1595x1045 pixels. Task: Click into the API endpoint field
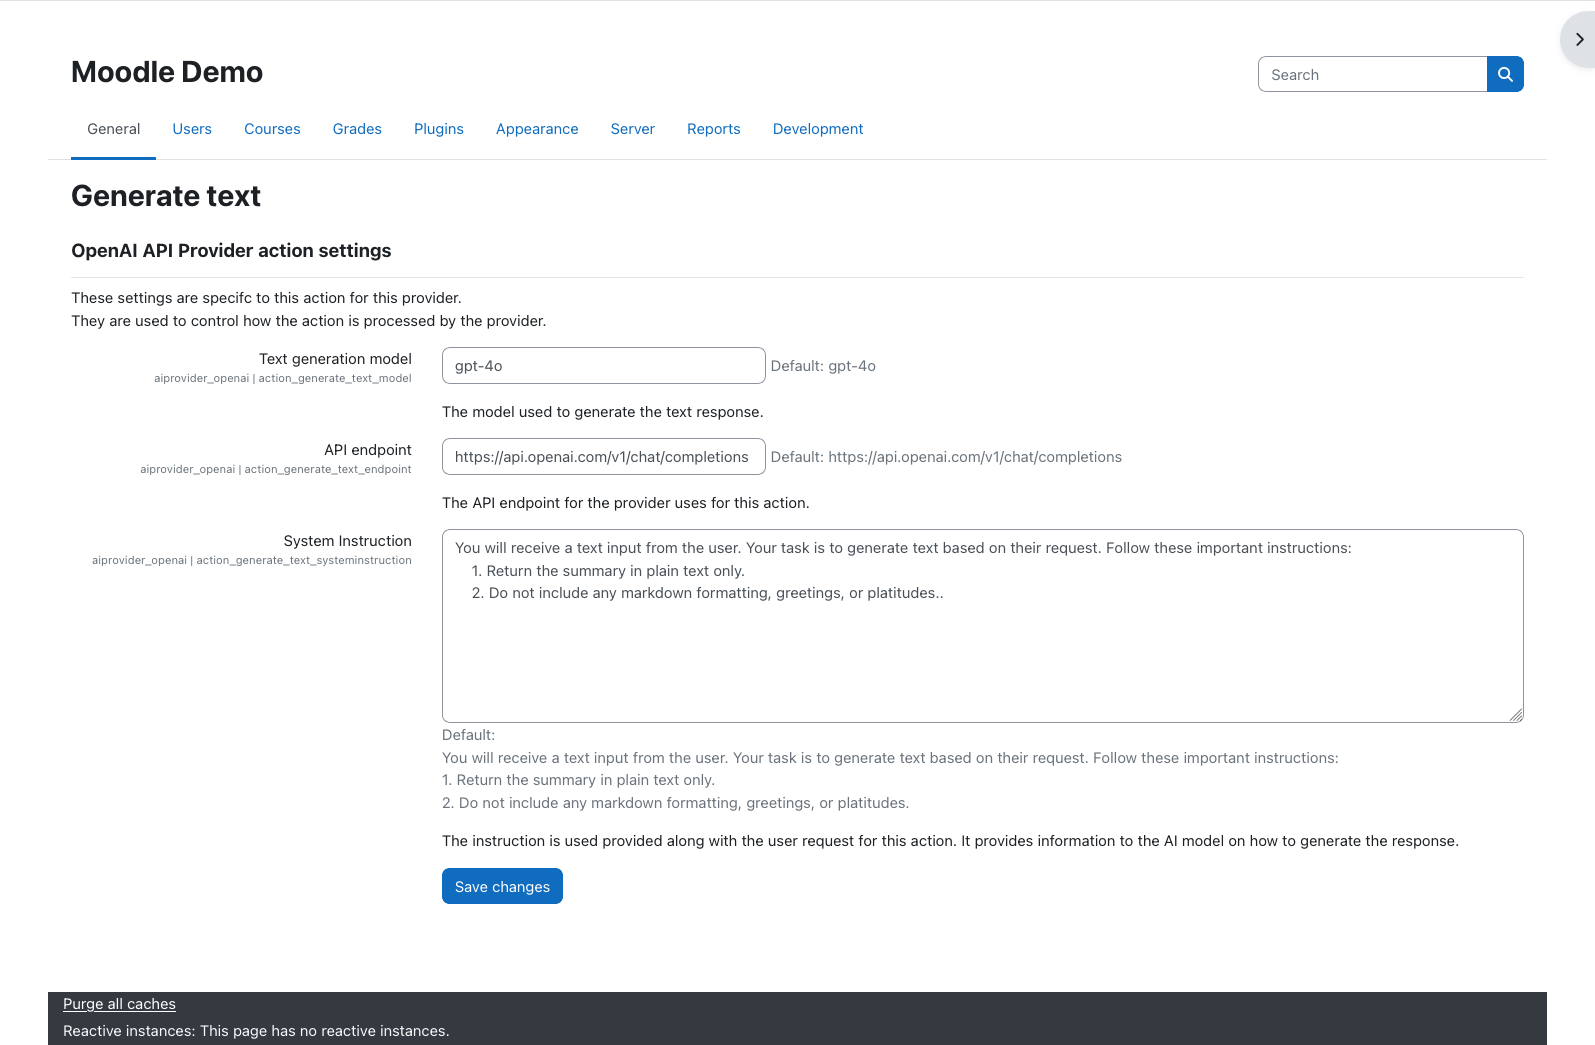tap(604, 457)
